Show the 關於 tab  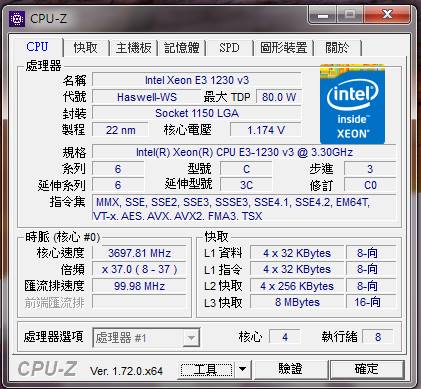(337, 47)
